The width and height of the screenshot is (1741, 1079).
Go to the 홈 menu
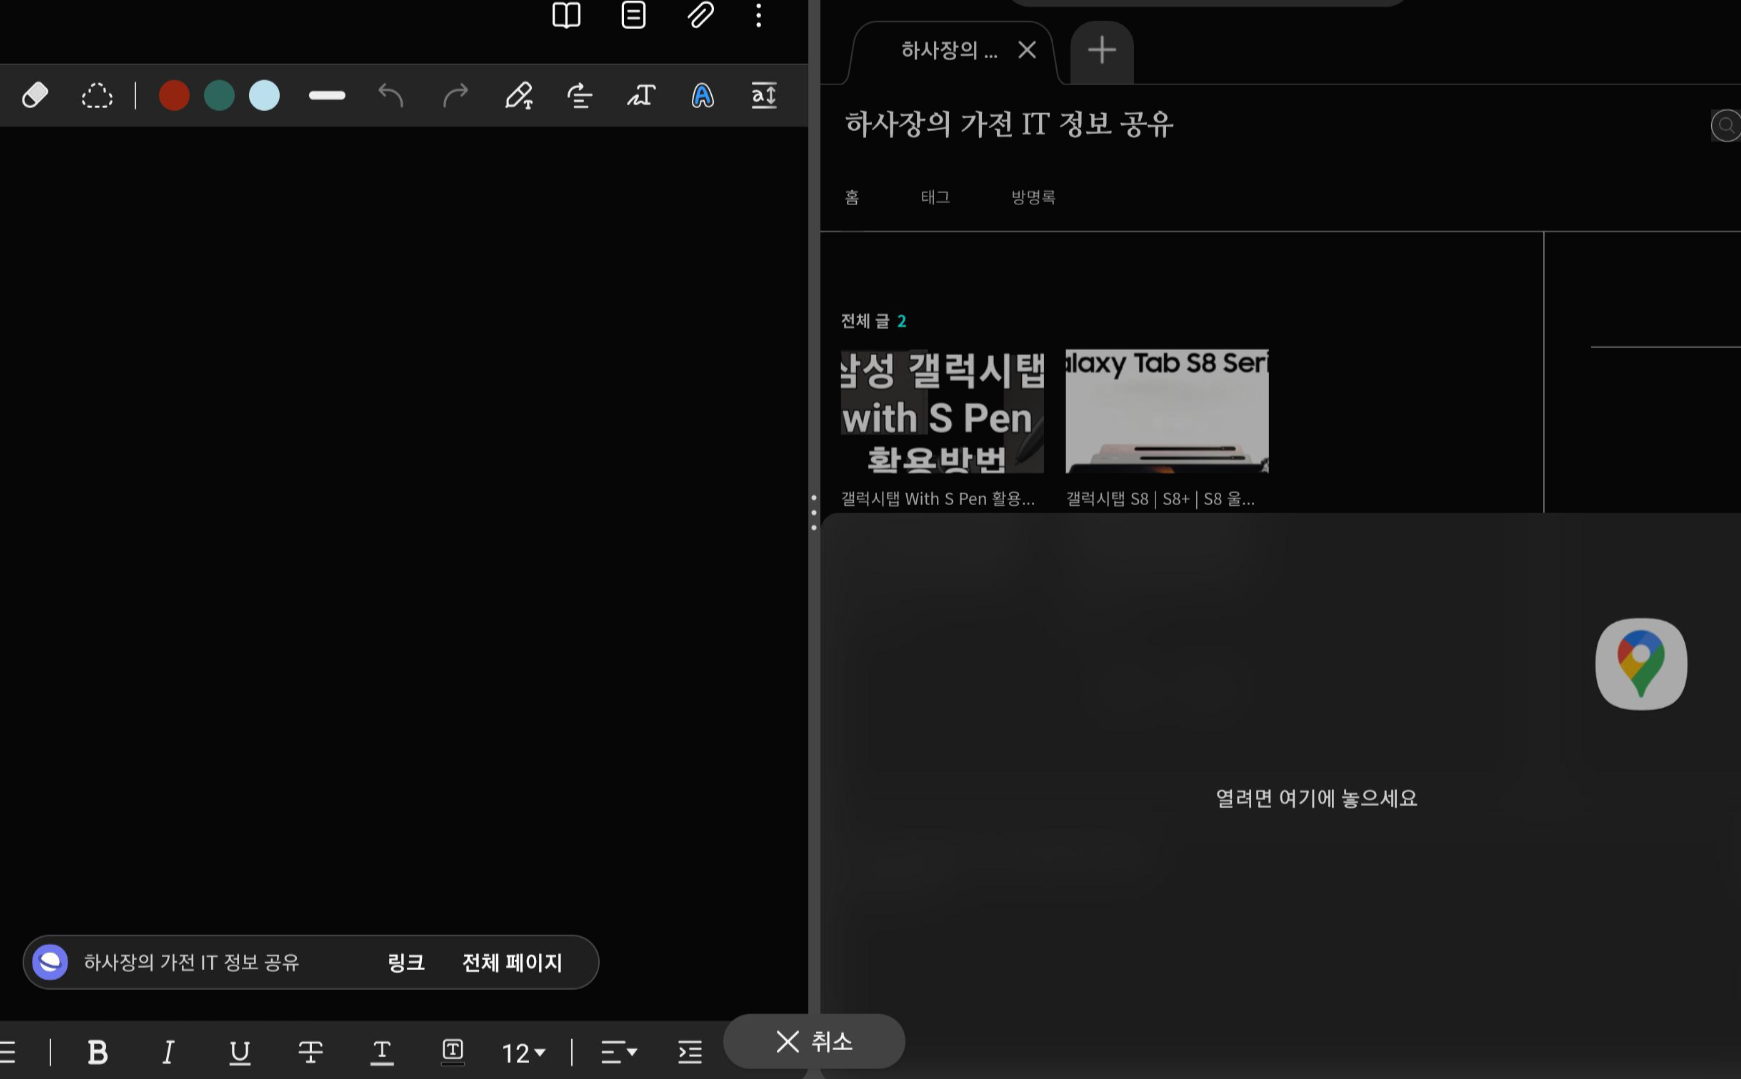[x=852, y=197]
